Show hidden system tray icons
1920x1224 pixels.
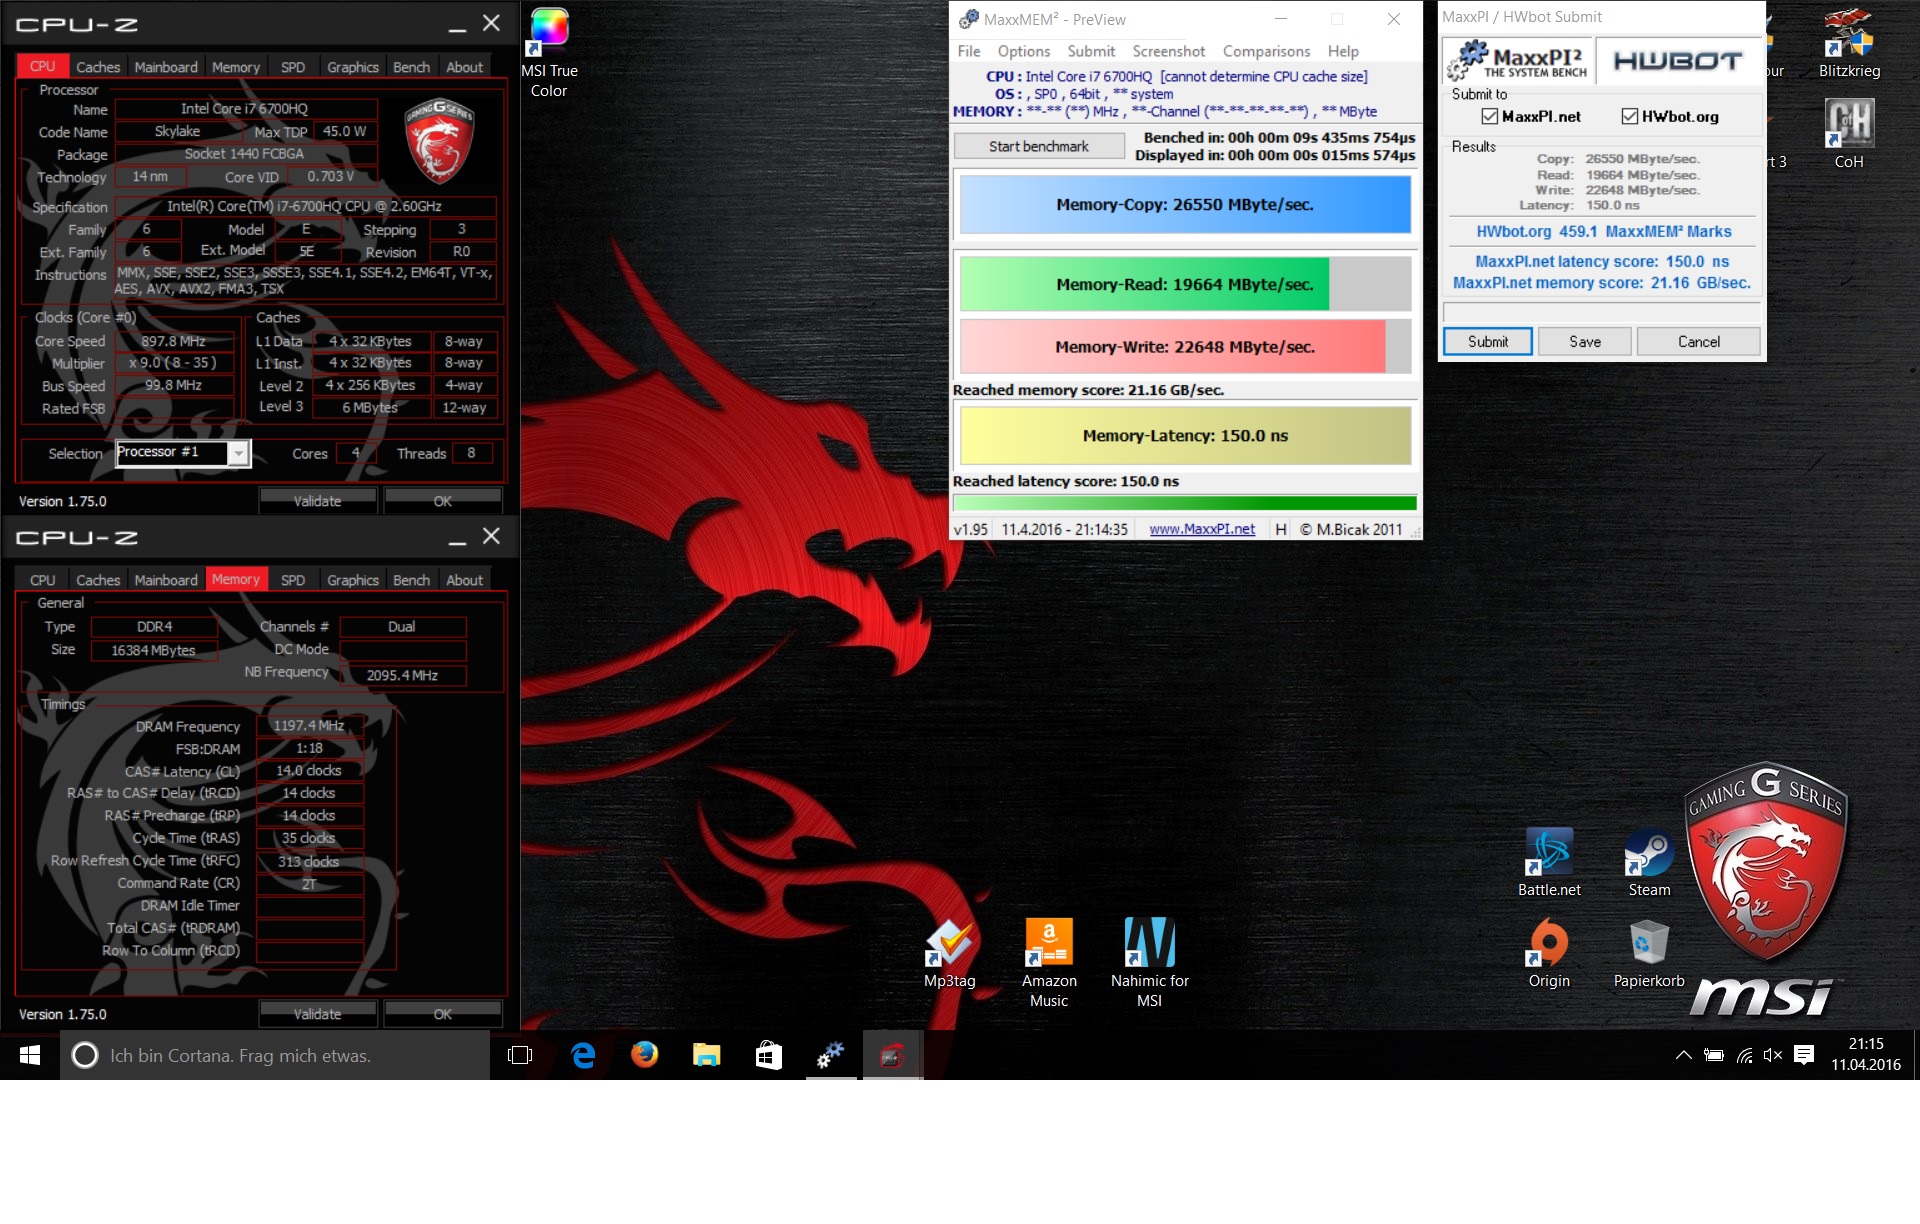[x=1684, y=1055]
